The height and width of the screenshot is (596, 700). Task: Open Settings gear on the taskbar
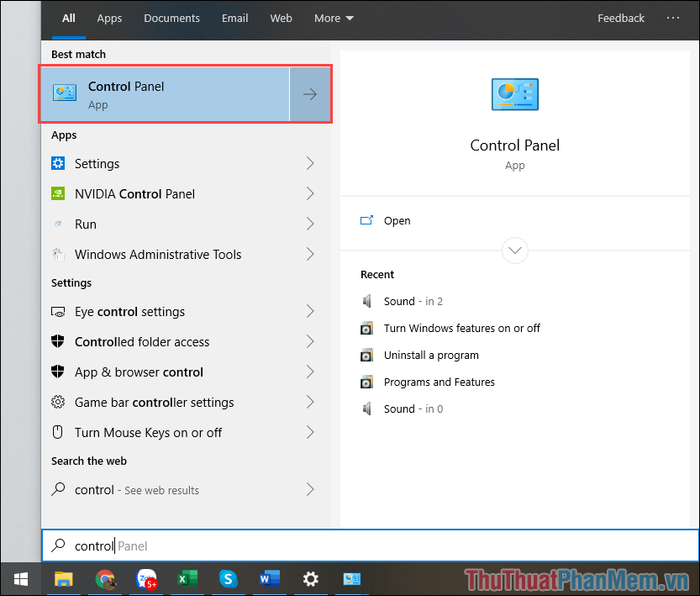(x=311, y=579)
